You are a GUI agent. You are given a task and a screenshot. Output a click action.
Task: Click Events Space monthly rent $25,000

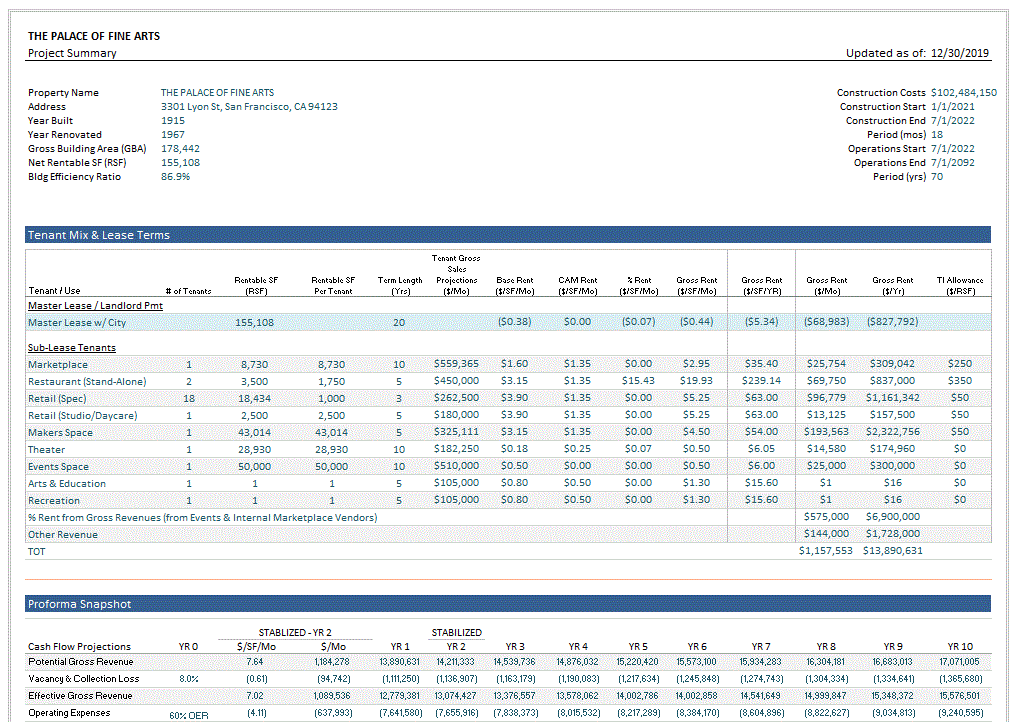[826, 466]
